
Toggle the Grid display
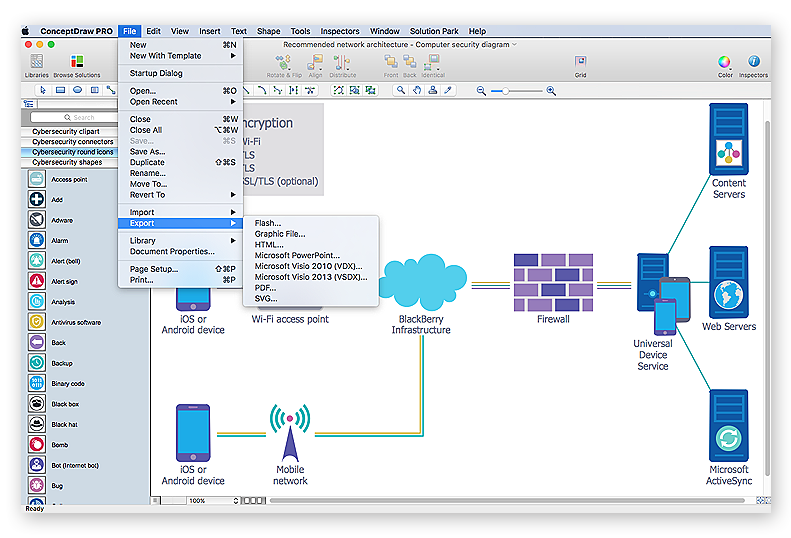[x=580, y=63]
